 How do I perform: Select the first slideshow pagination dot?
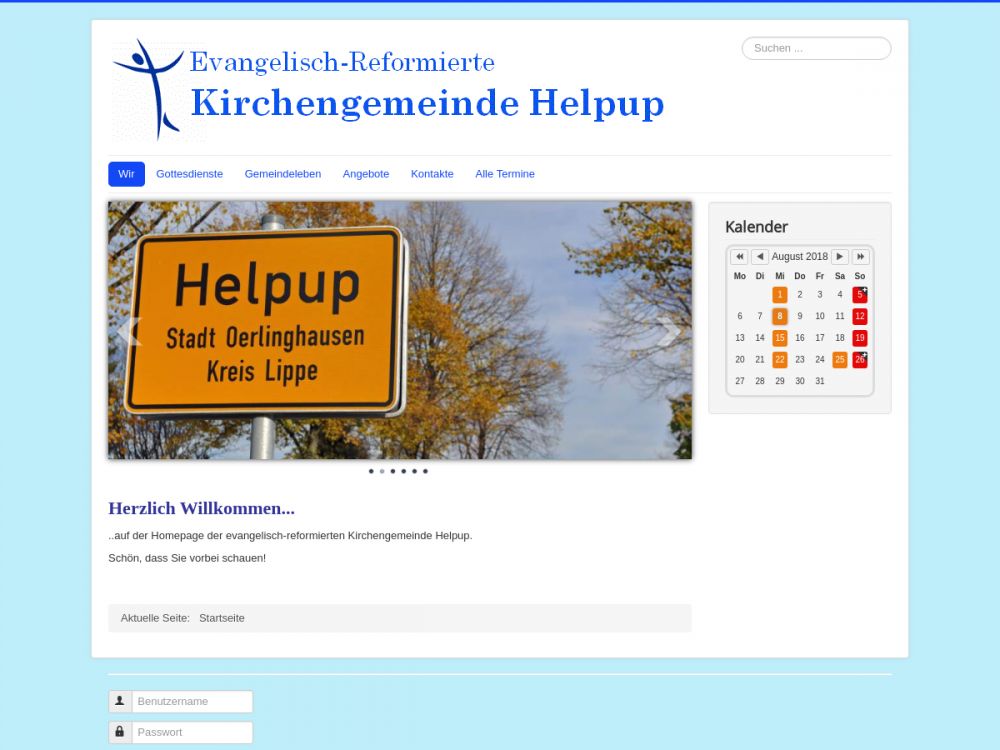[371, 471]
